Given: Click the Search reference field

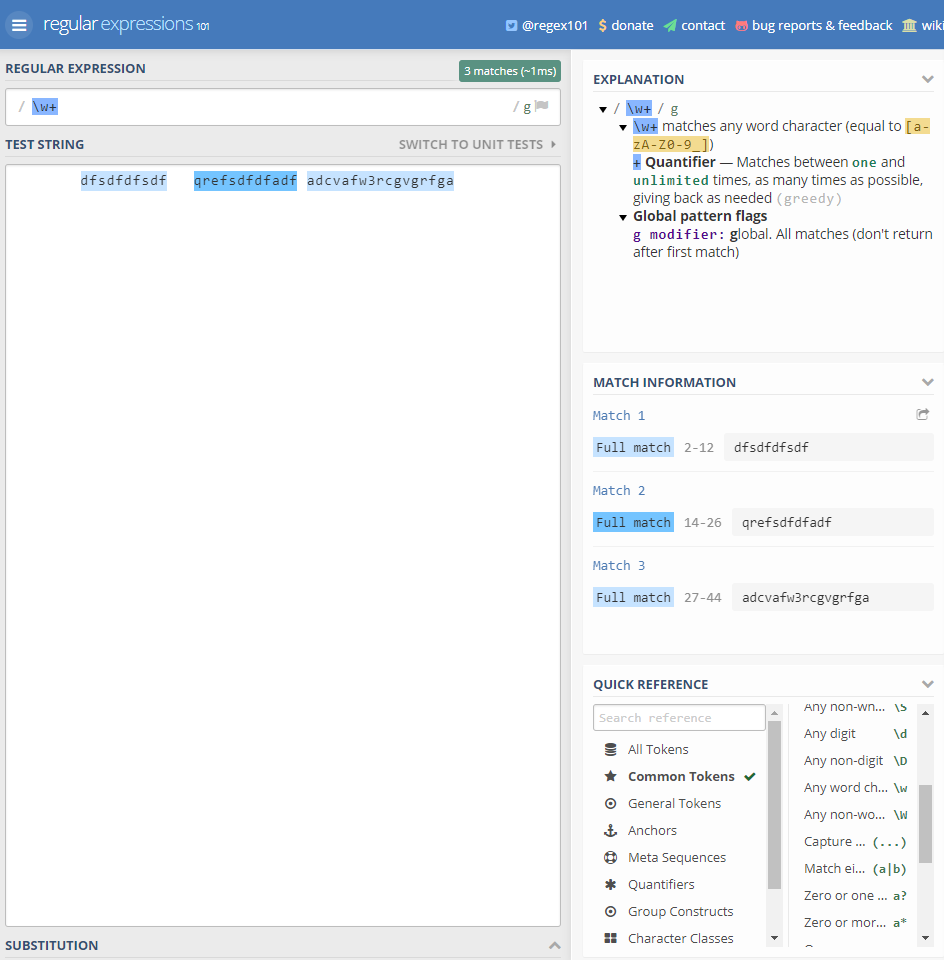Looking at the screenshot, I should (679, 718).
